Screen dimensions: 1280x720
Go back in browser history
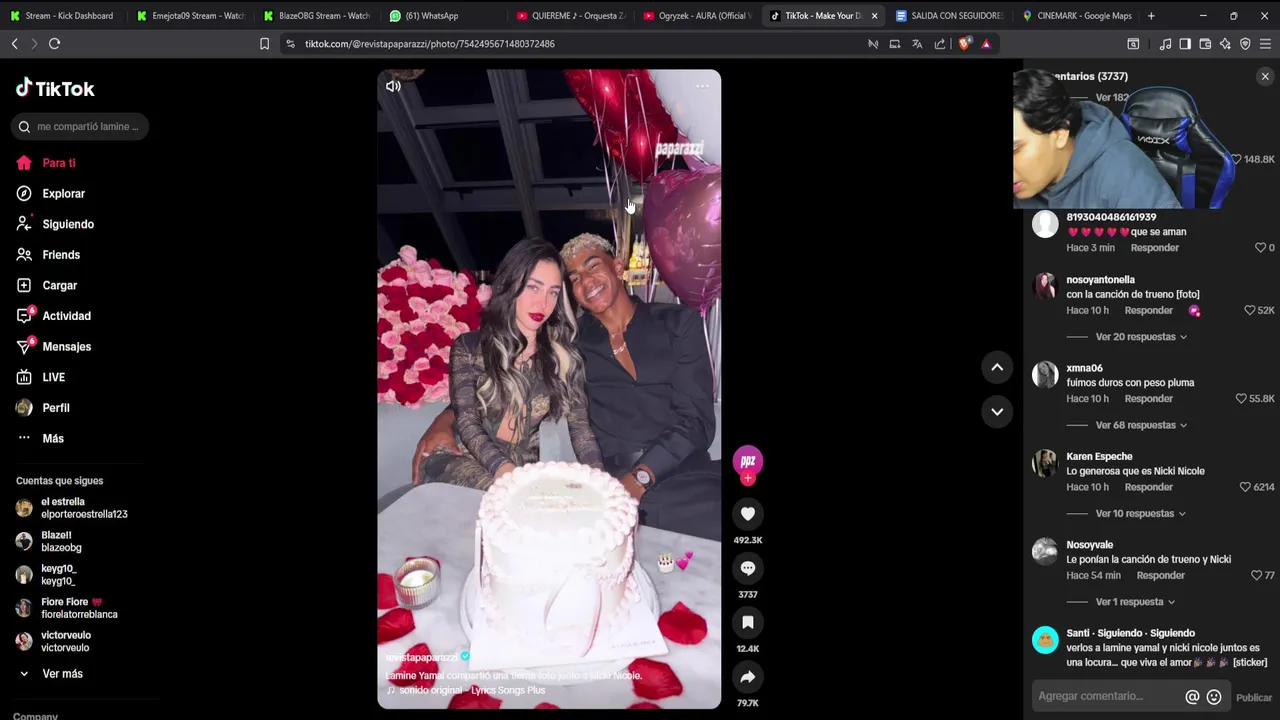(15, 44)
